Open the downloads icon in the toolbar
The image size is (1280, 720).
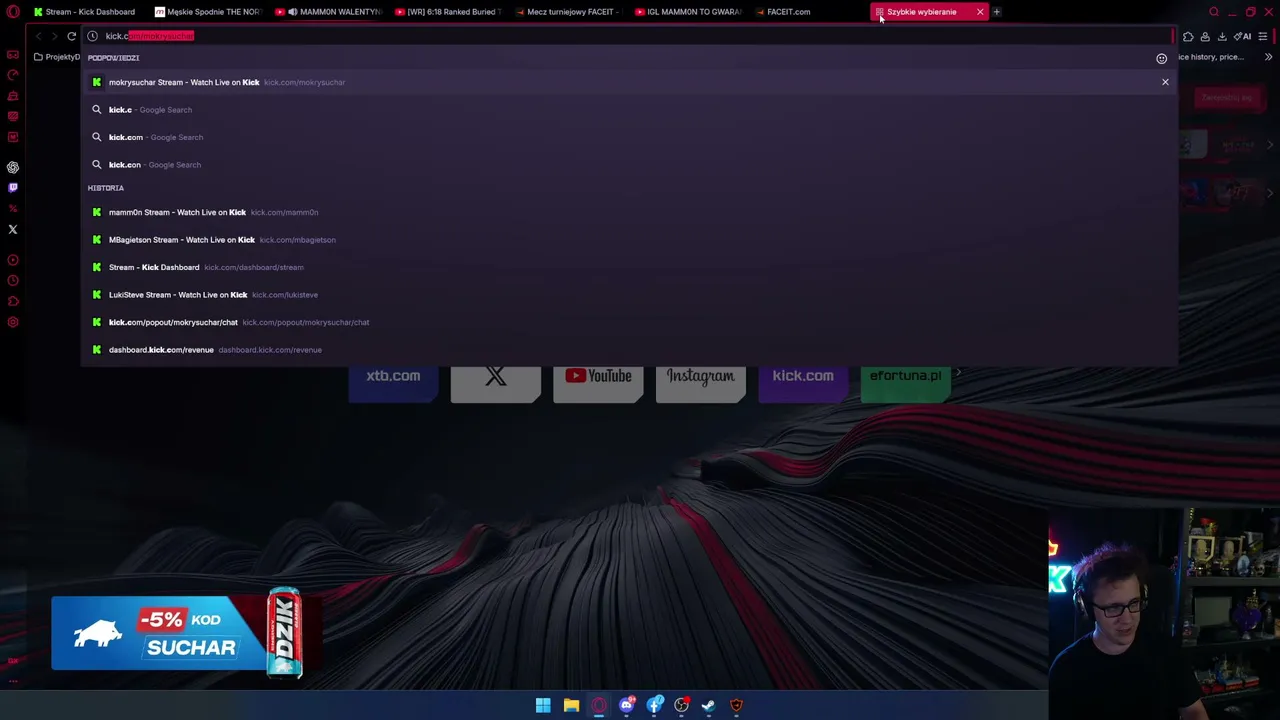[x=1222, y=36]
